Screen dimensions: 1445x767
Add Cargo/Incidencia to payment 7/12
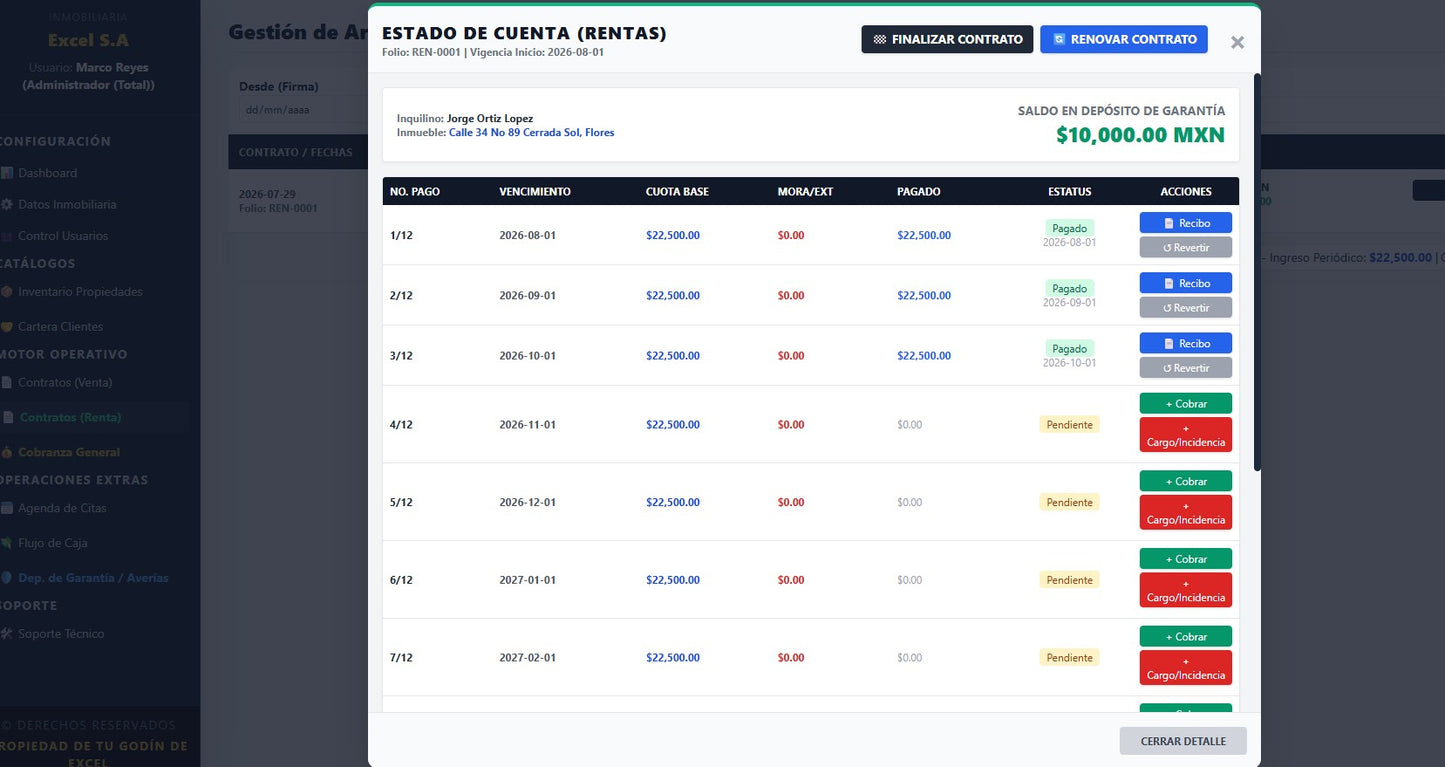1186,668
